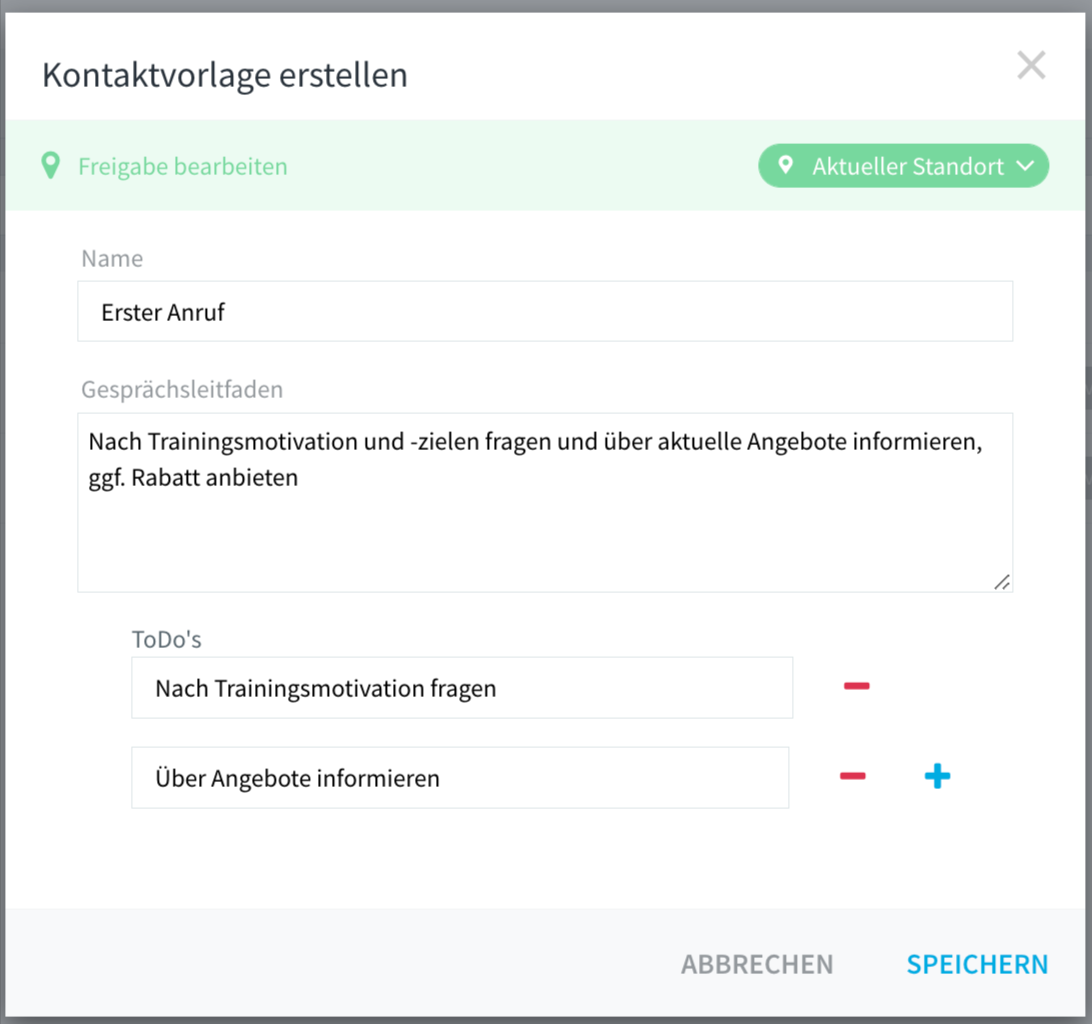The image size is (1092, 1024).
Task: Open the Aktueller Standort dropdown
Action: (x=903, y=166)
